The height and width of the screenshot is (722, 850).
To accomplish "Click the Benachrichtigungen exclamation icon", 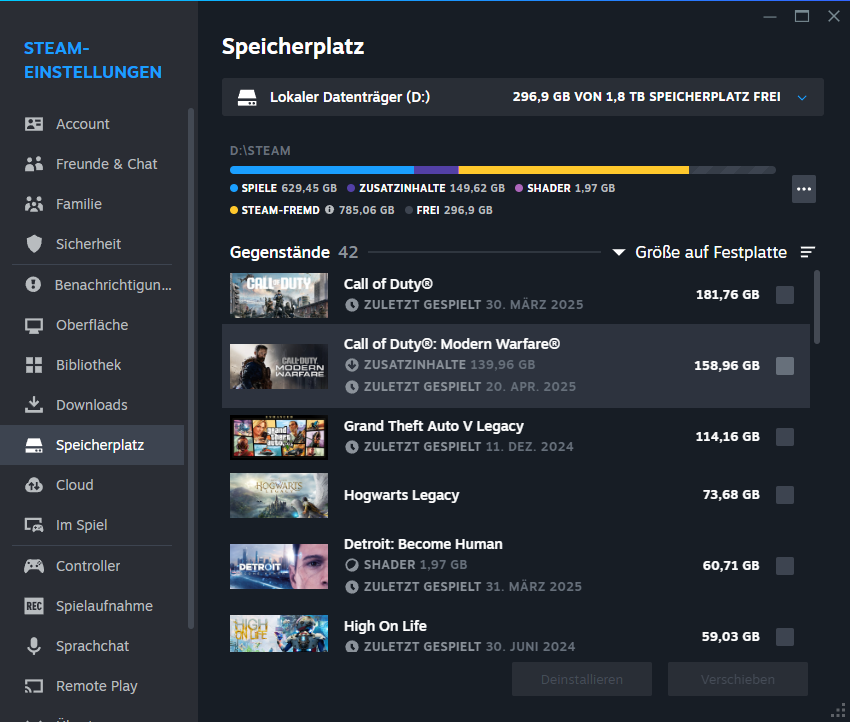I will (x=33, y=284).
